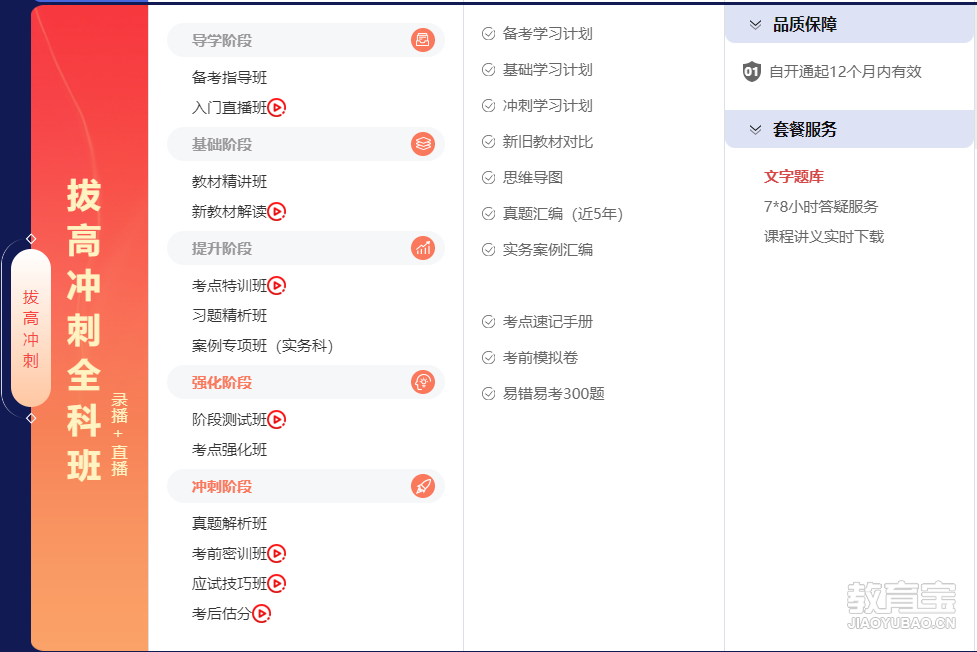Click the rocket icon in 冲刺阶段 header

[423, 487]
